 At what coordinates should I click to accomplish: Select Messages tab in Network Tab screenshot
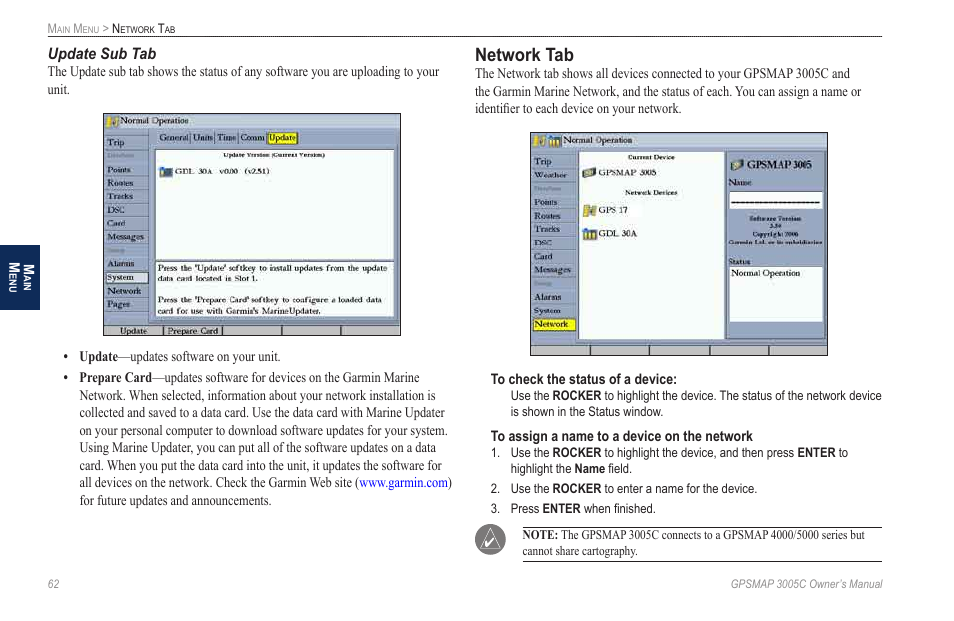point(554,269)
